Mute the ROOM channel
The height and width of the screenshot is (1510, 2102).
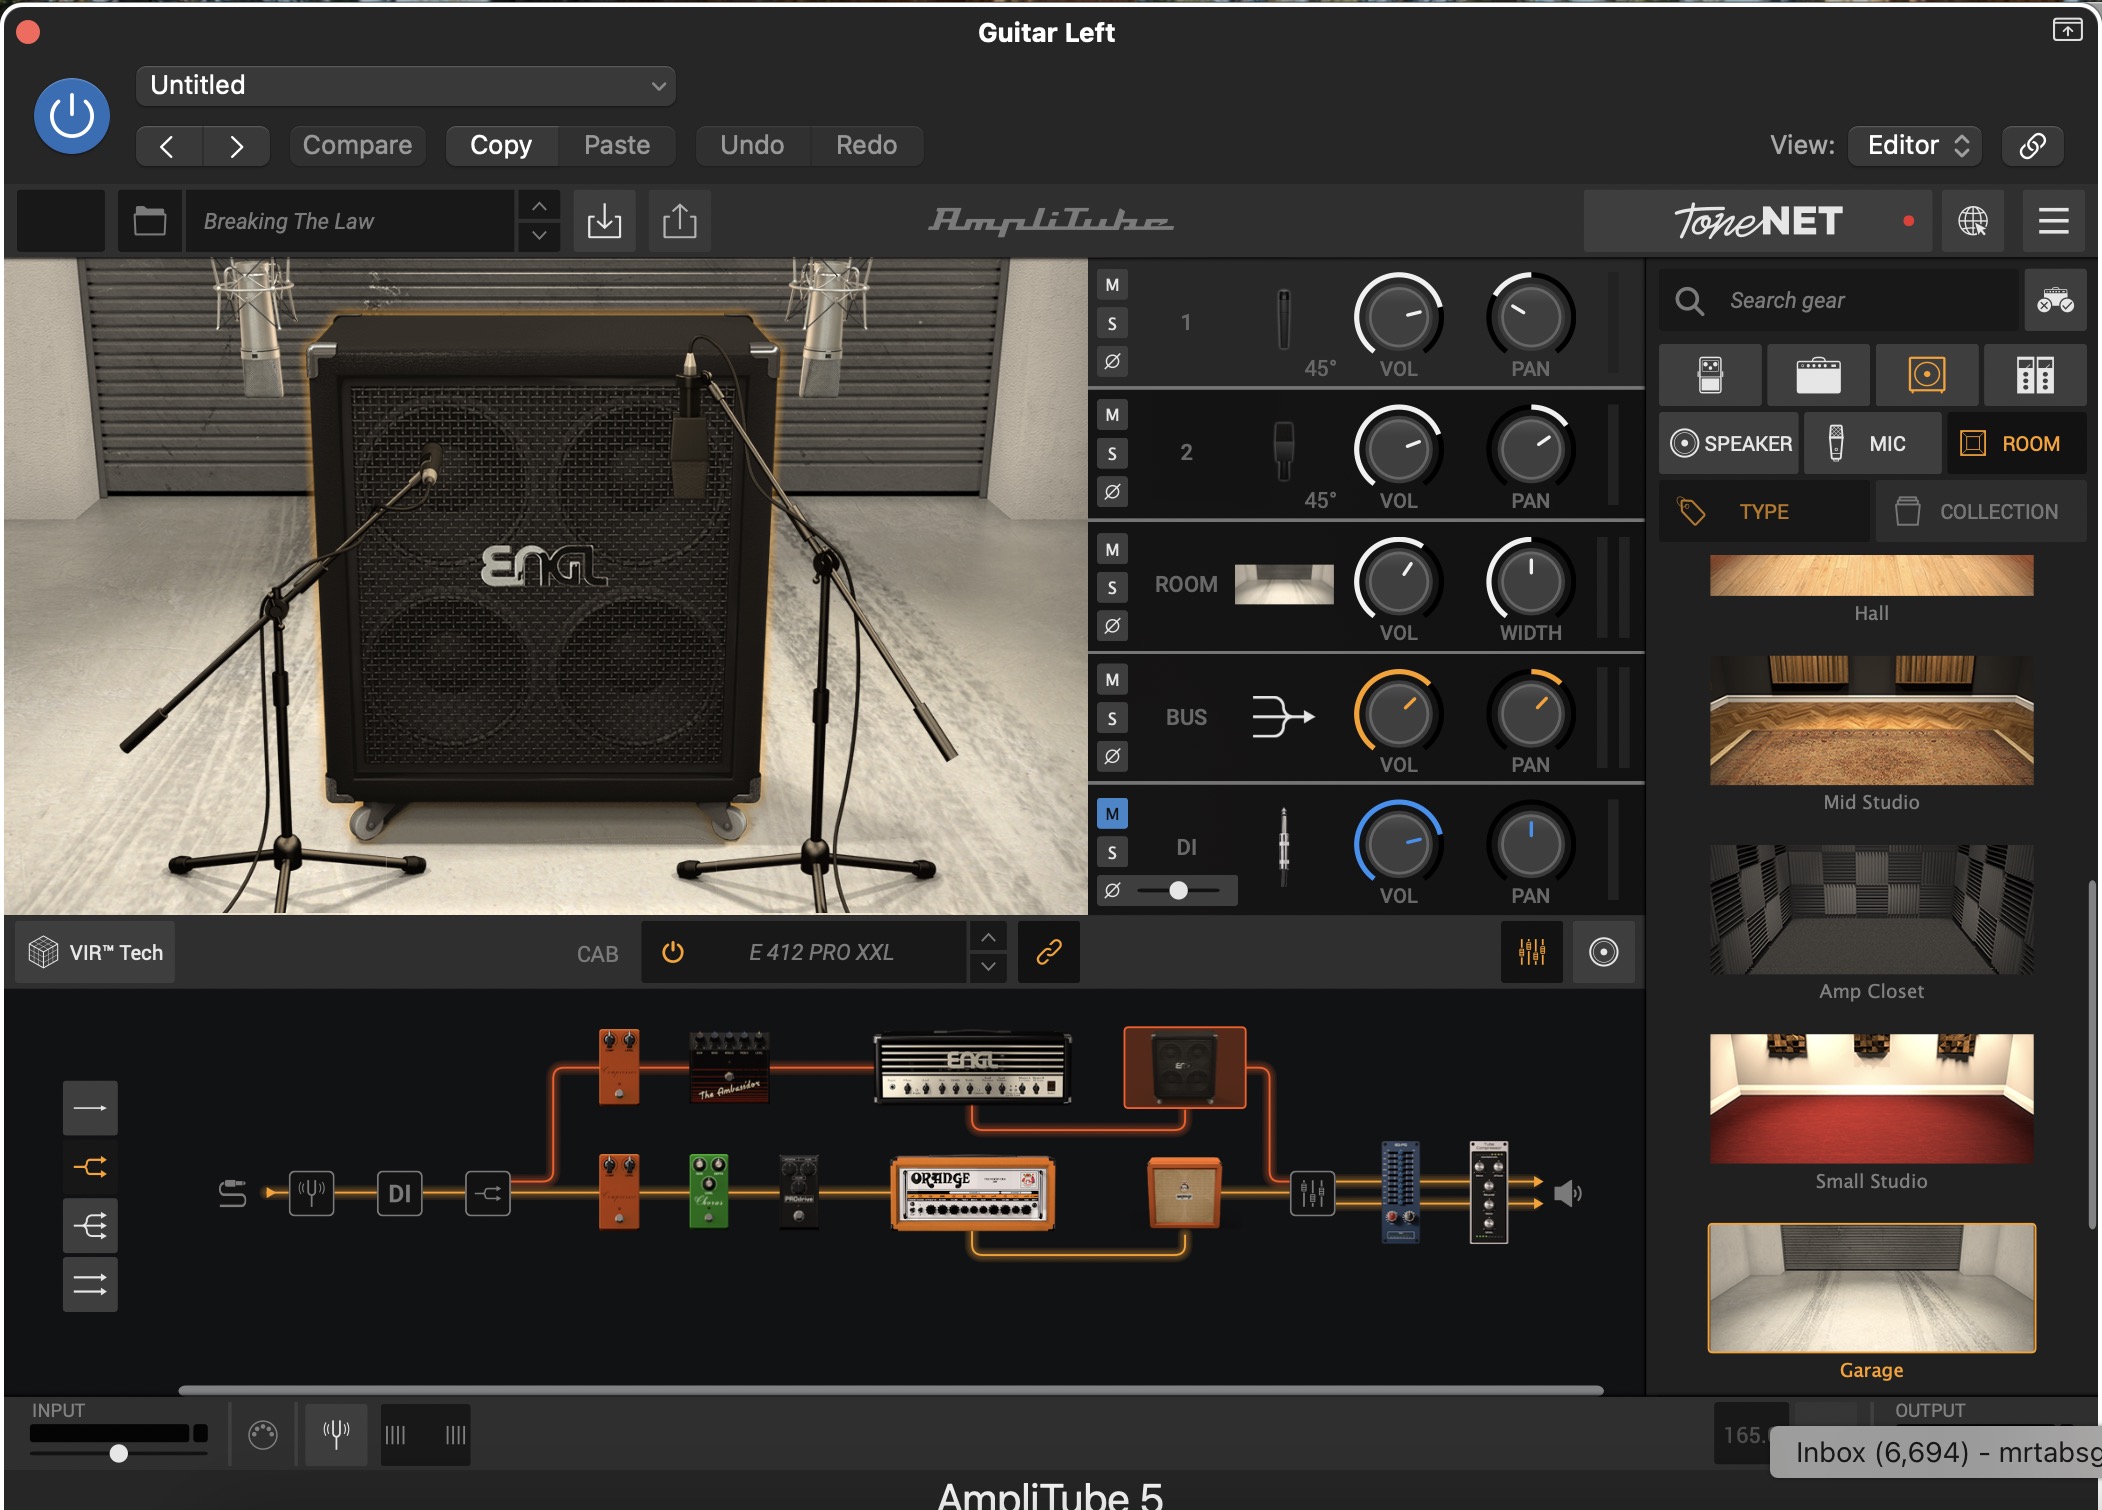(1112, 549)
